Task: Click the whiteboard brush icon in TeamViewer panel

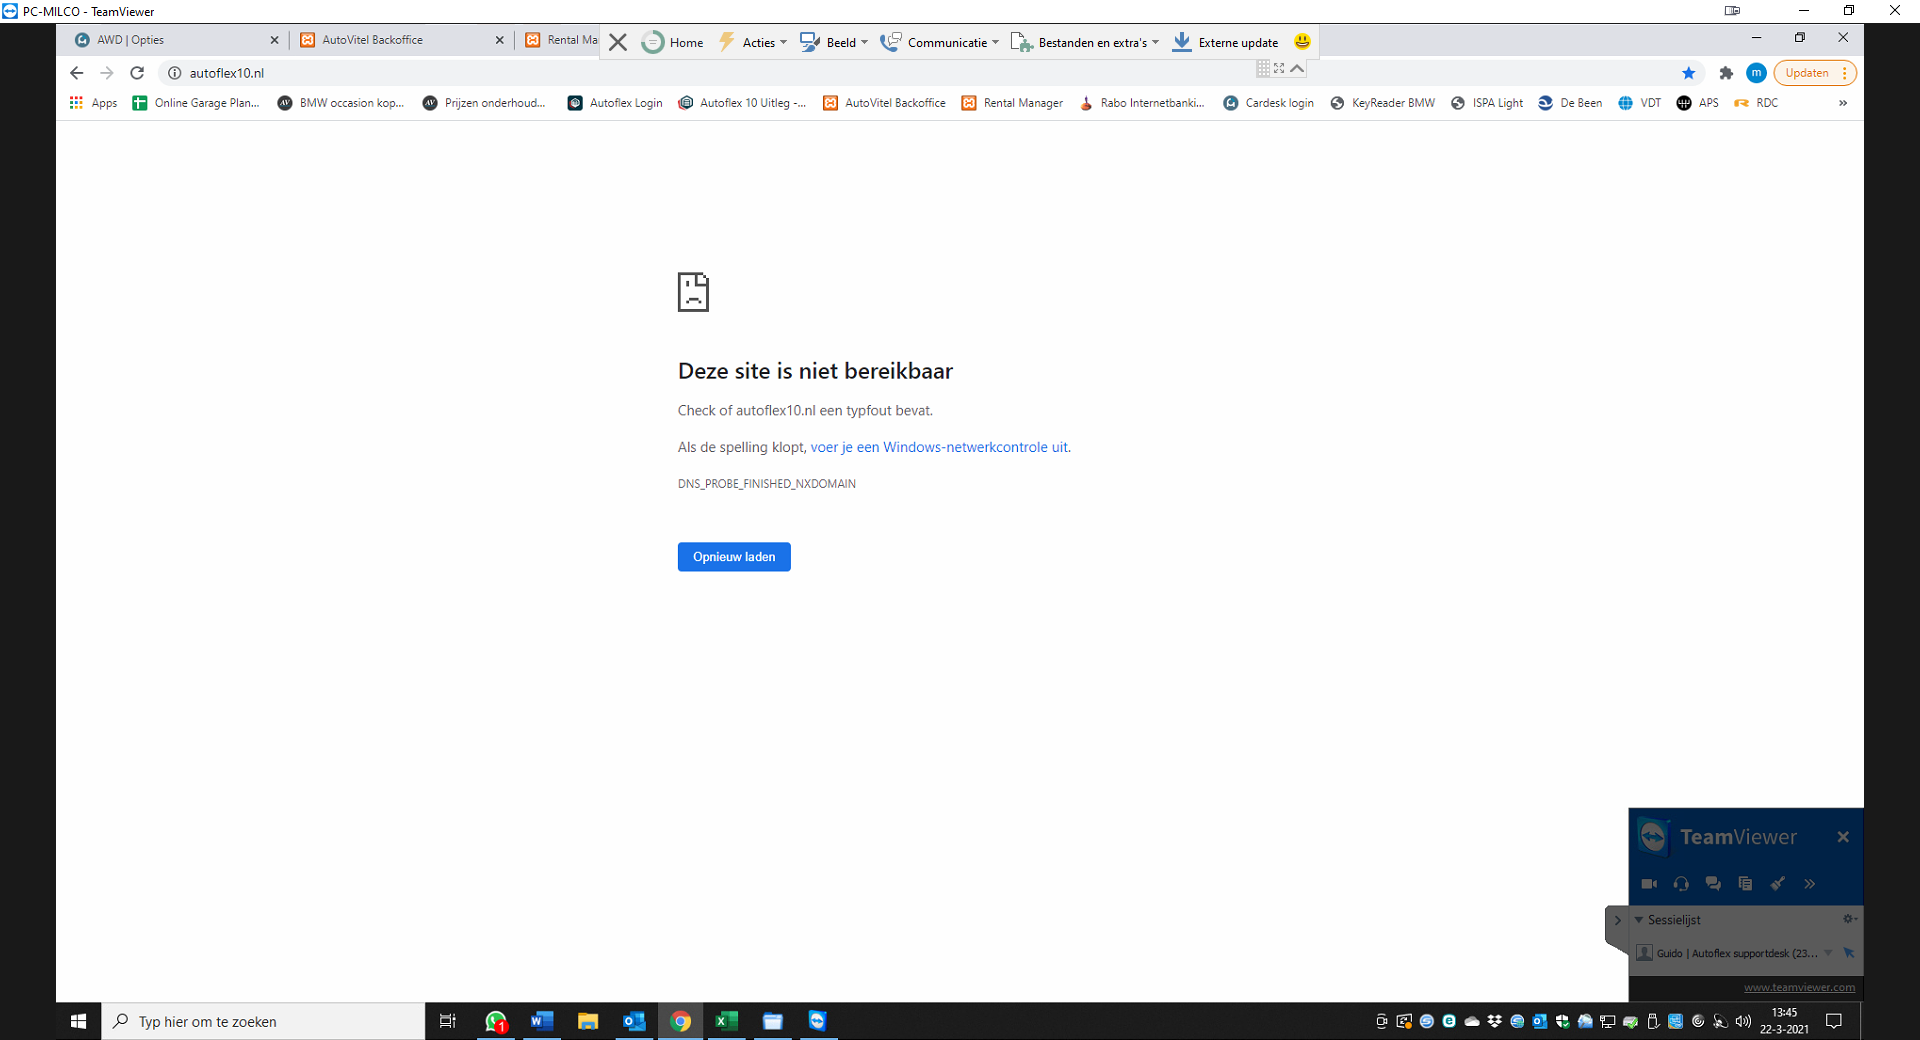Action: [1777, 884]
